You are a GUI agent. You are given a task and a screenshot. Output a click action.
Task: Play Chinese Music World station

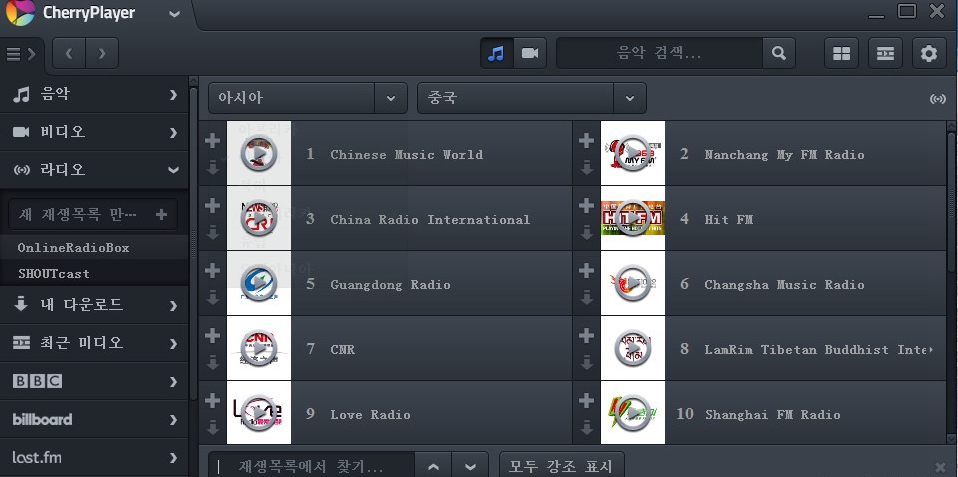[259, 153]
